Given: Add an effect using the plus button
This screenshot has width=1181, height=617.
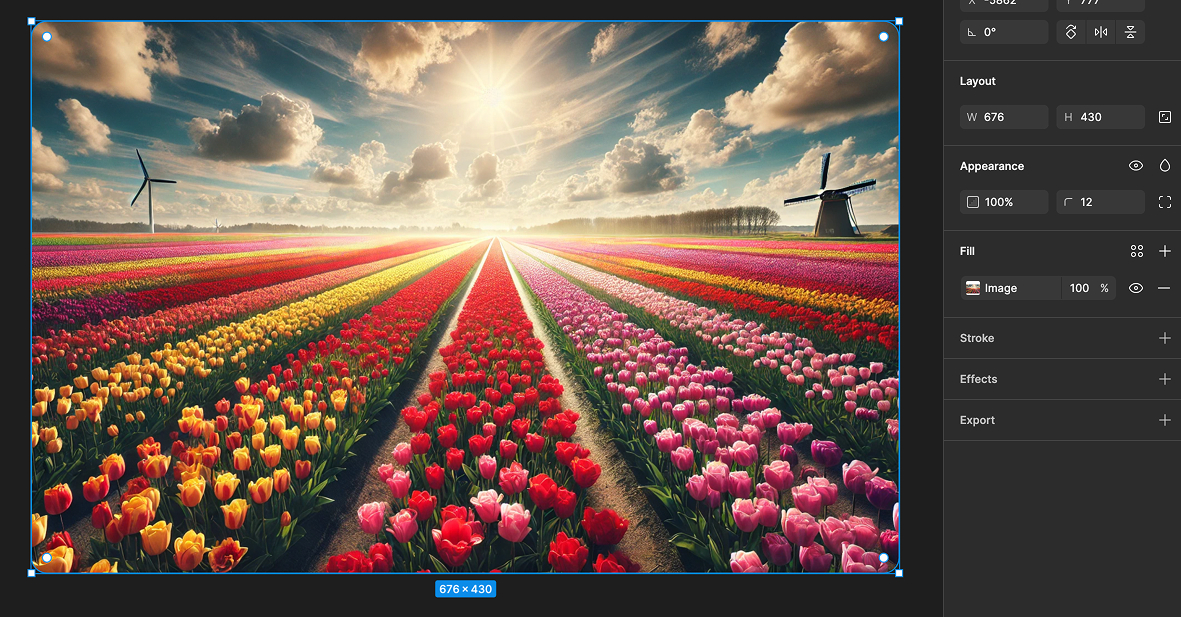Looking at the screenshot, I should [x=1165, y=379].
